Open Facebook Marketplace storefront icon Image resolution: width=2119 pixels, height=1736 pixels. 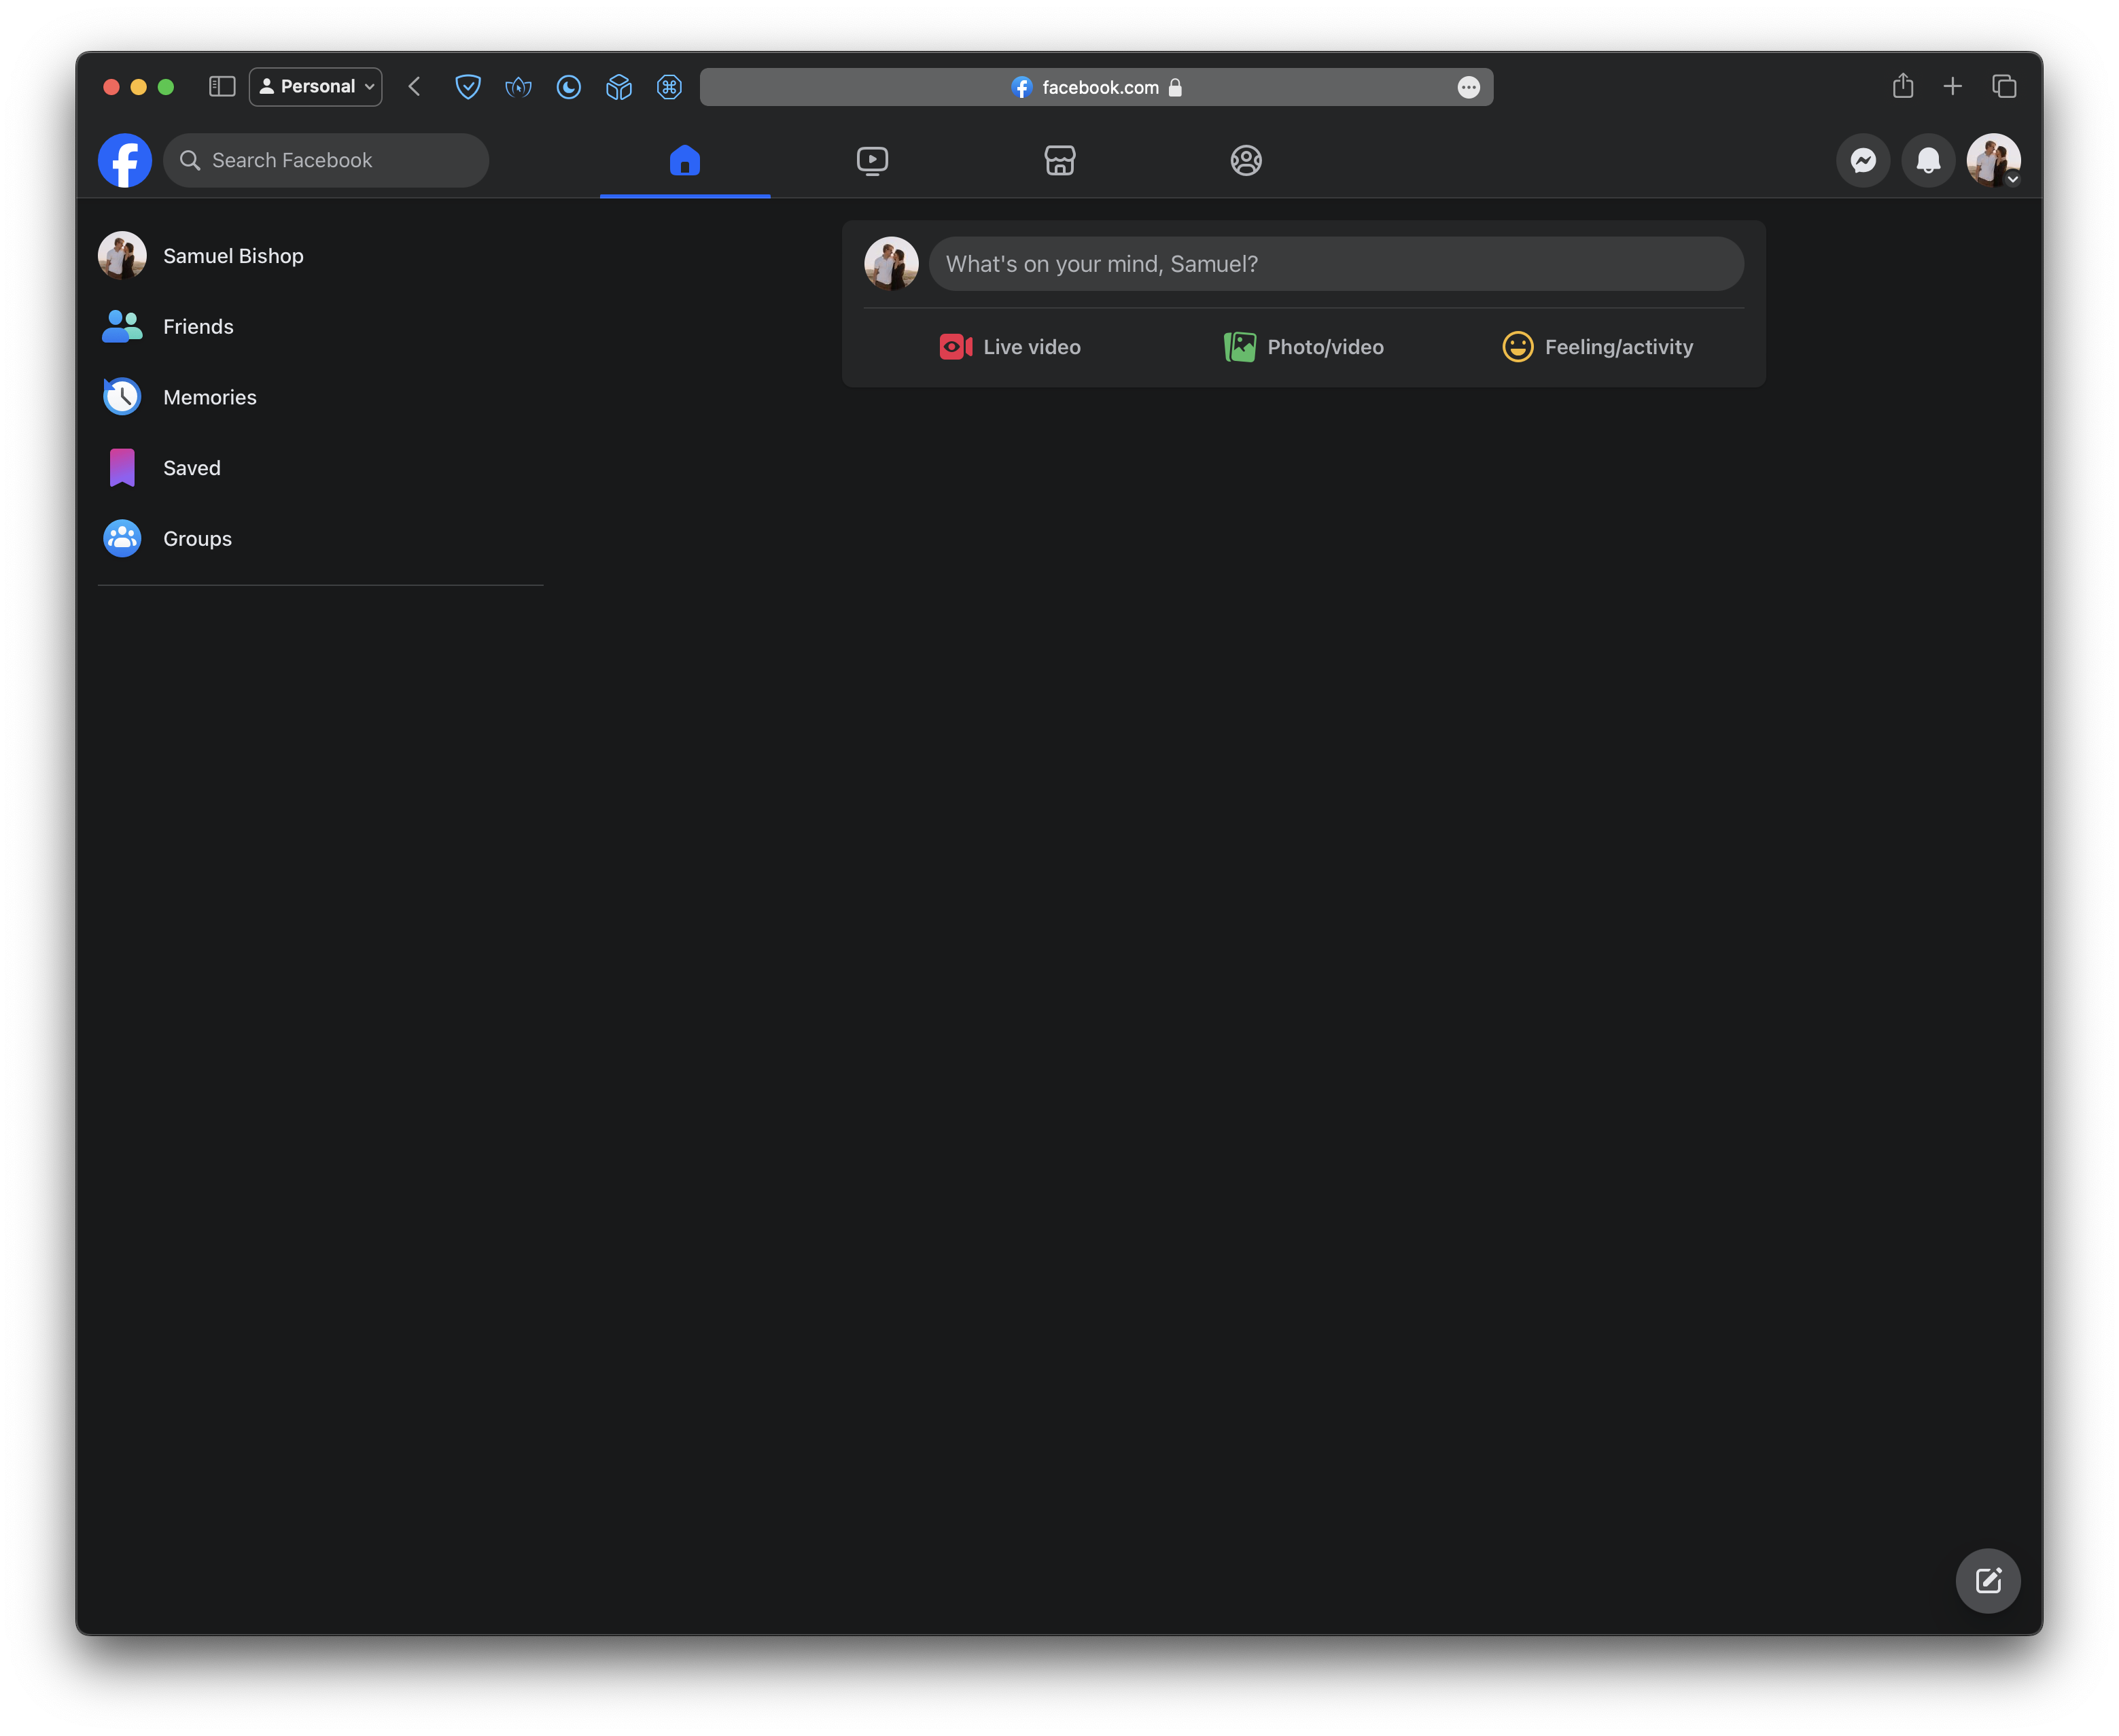tap(1059, 160)
